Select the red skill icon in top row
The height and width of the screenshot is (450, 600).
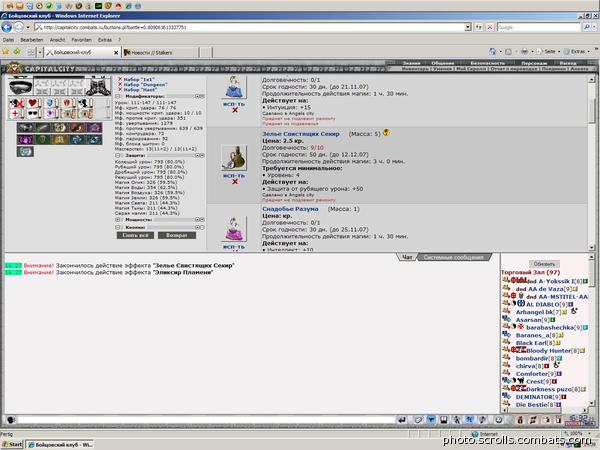[x=77, y=128]
